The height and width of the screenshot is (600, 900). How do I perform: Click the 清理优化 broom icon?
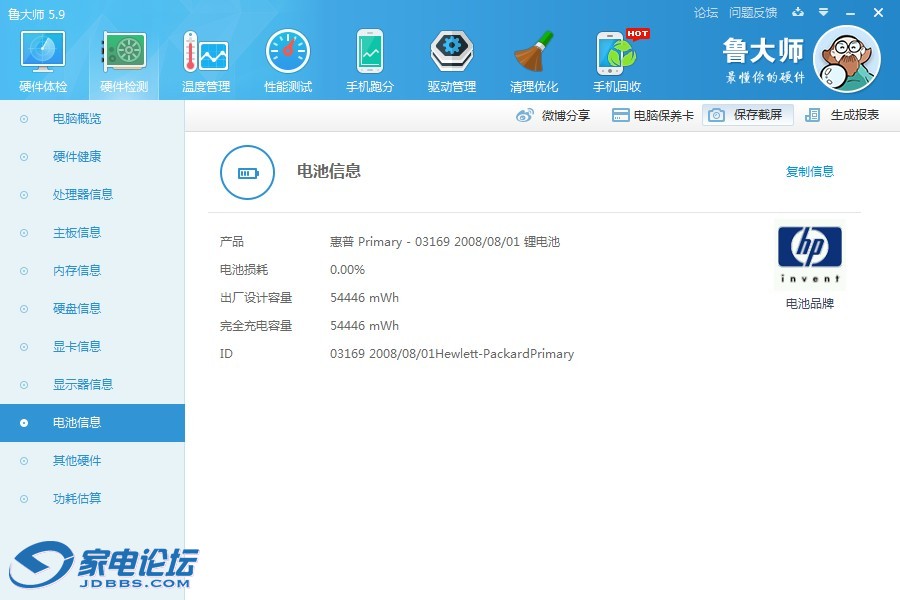(x=534, y=60)
